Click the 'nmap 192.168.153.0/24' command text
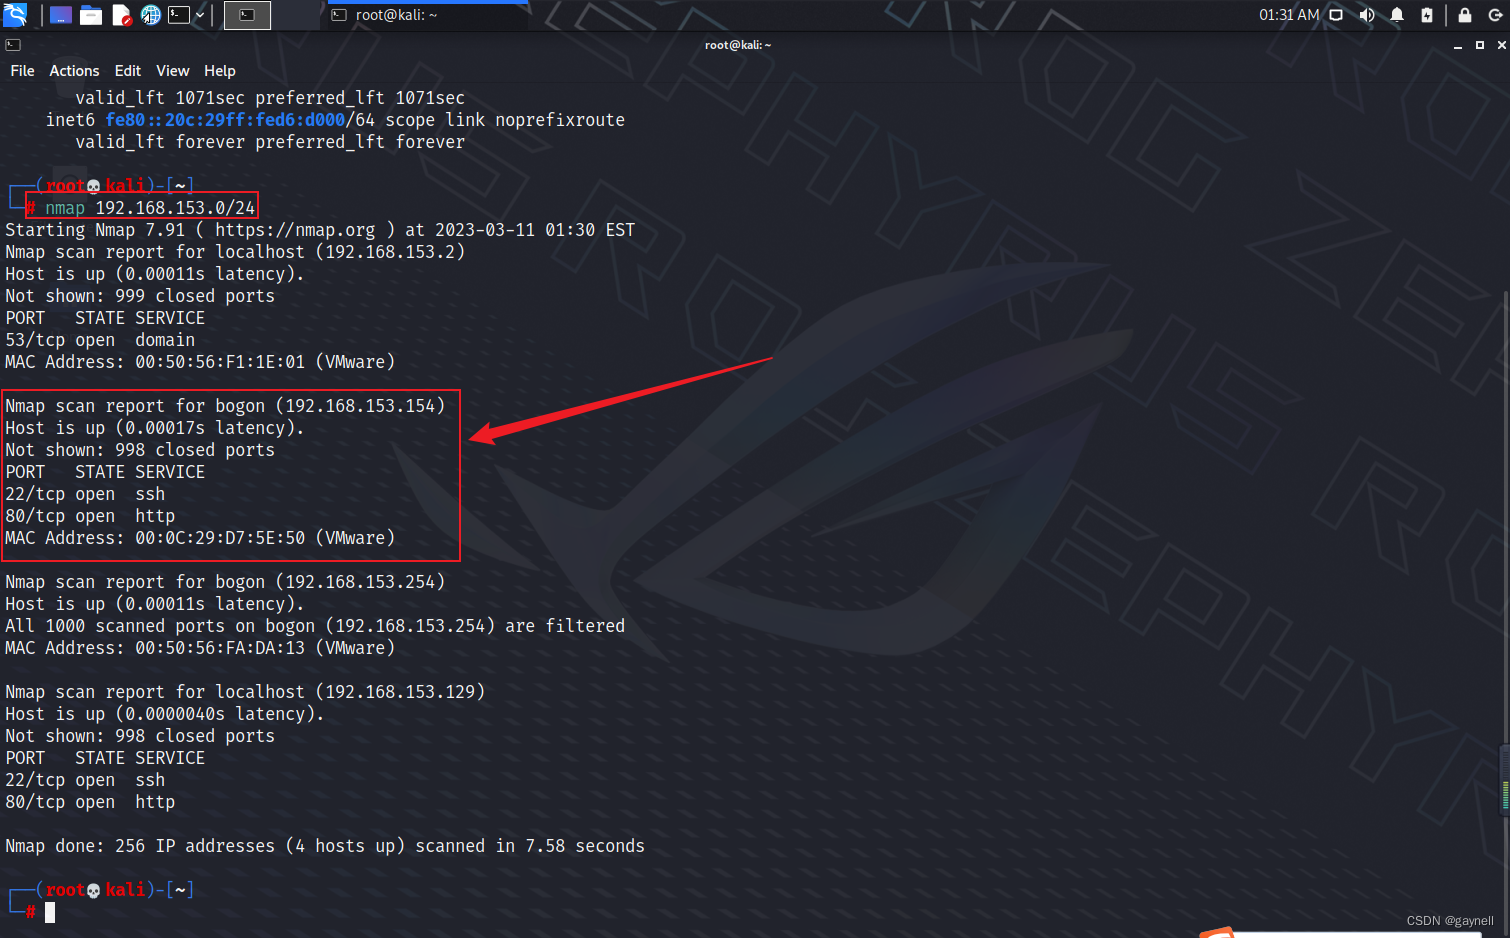 150,208
